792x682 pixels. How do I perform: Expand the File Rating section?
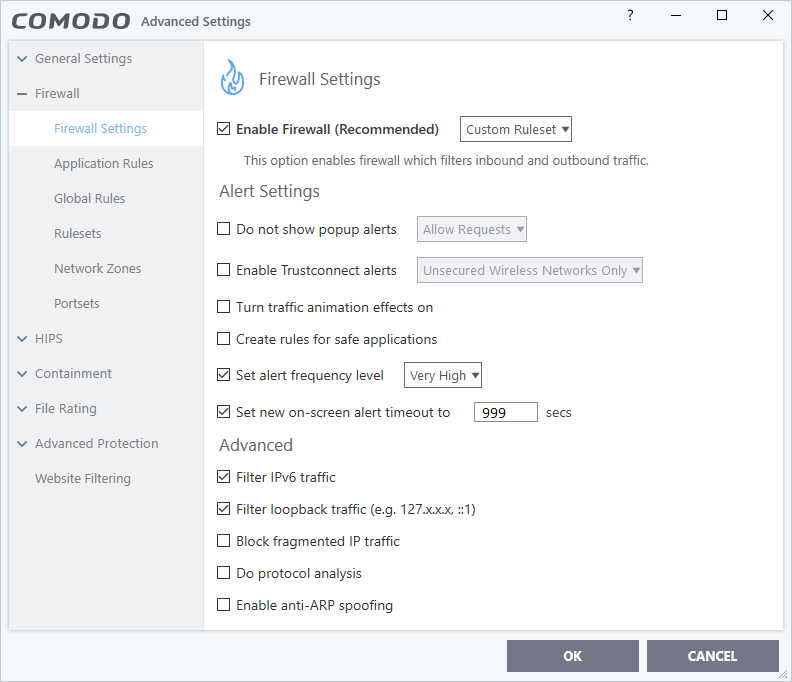[x=66, y=408]
